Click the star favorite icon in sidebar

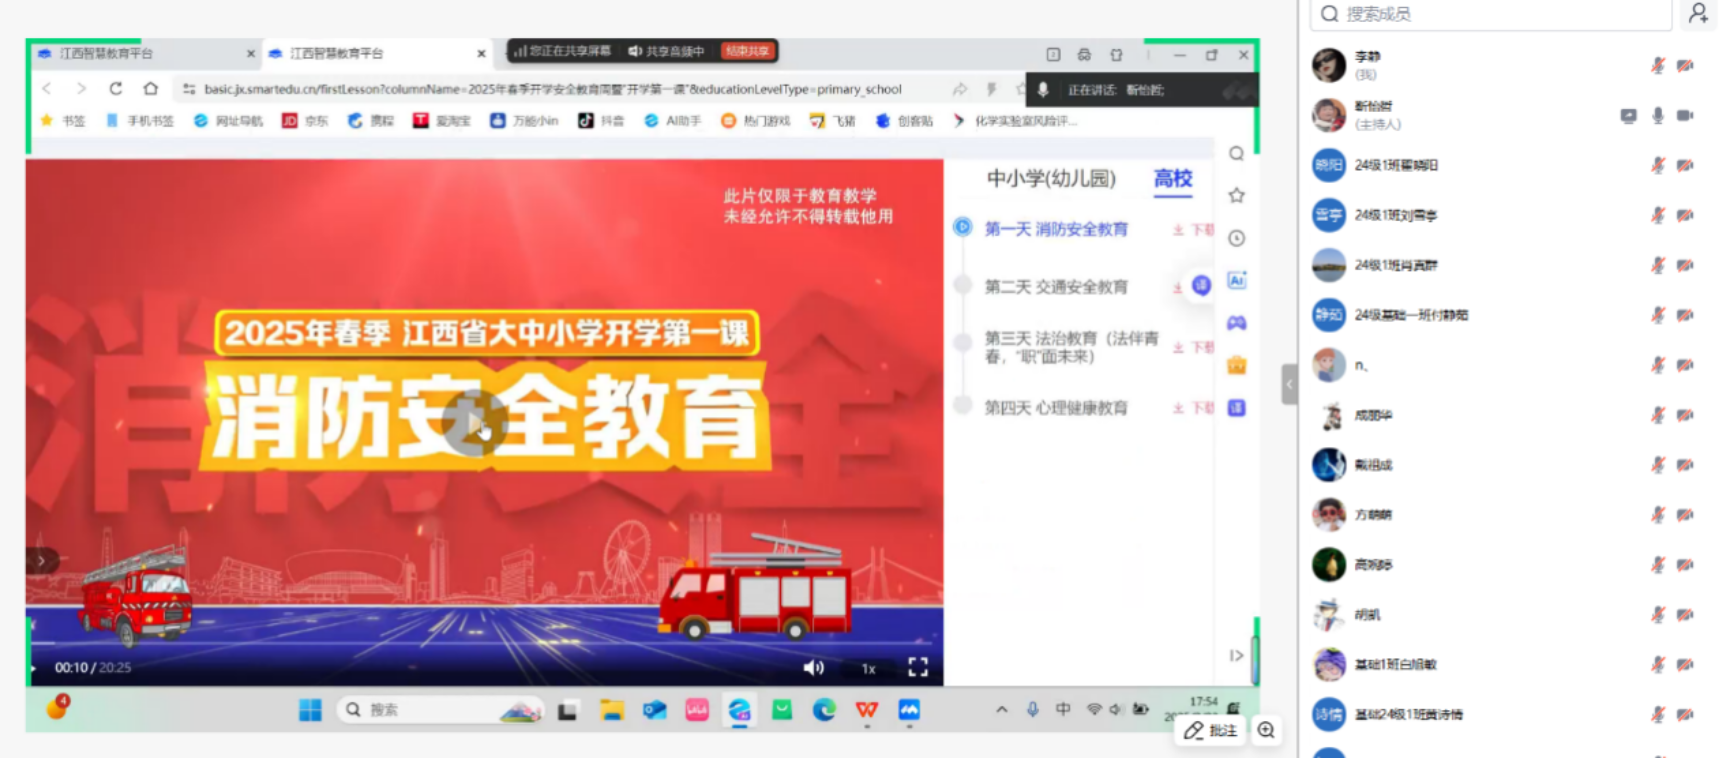(1237, 196)
